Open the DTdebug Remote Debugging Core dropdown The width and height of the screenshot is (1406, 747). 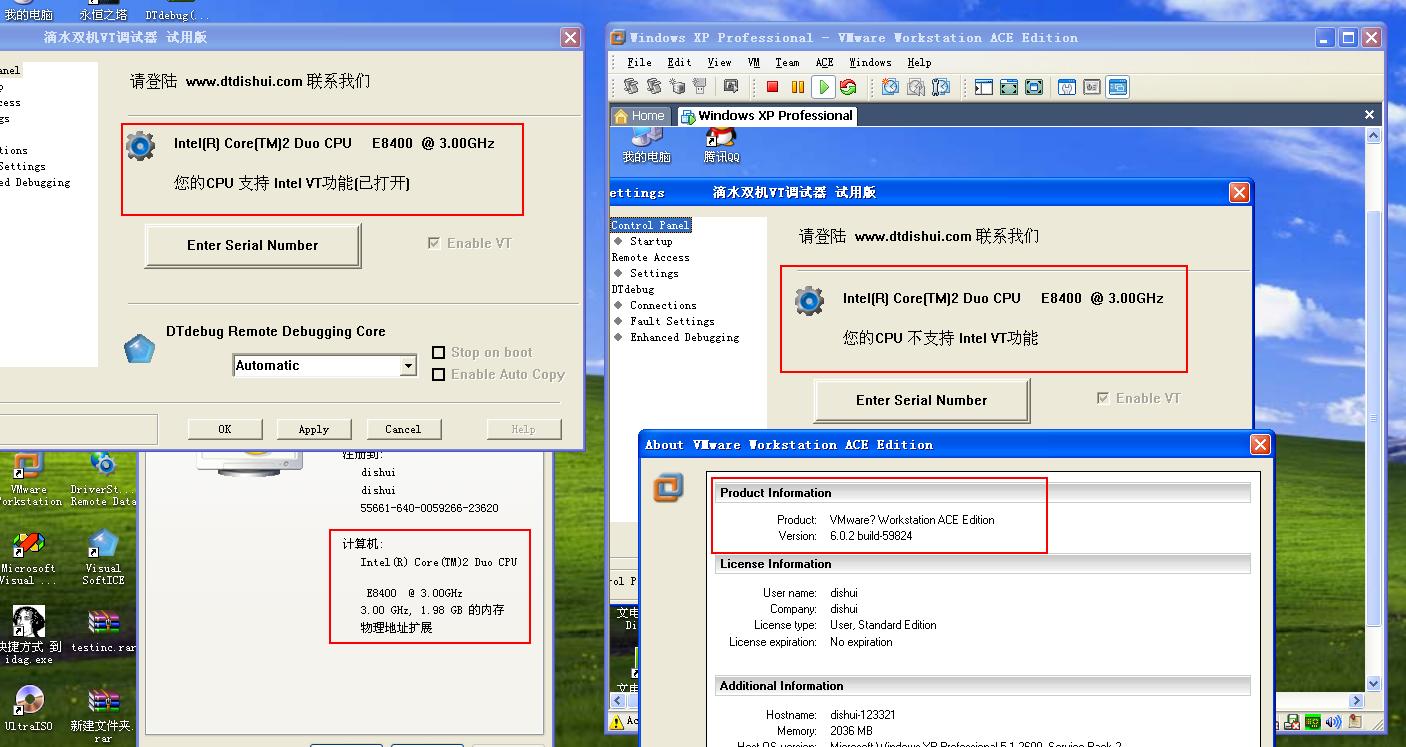408,366
